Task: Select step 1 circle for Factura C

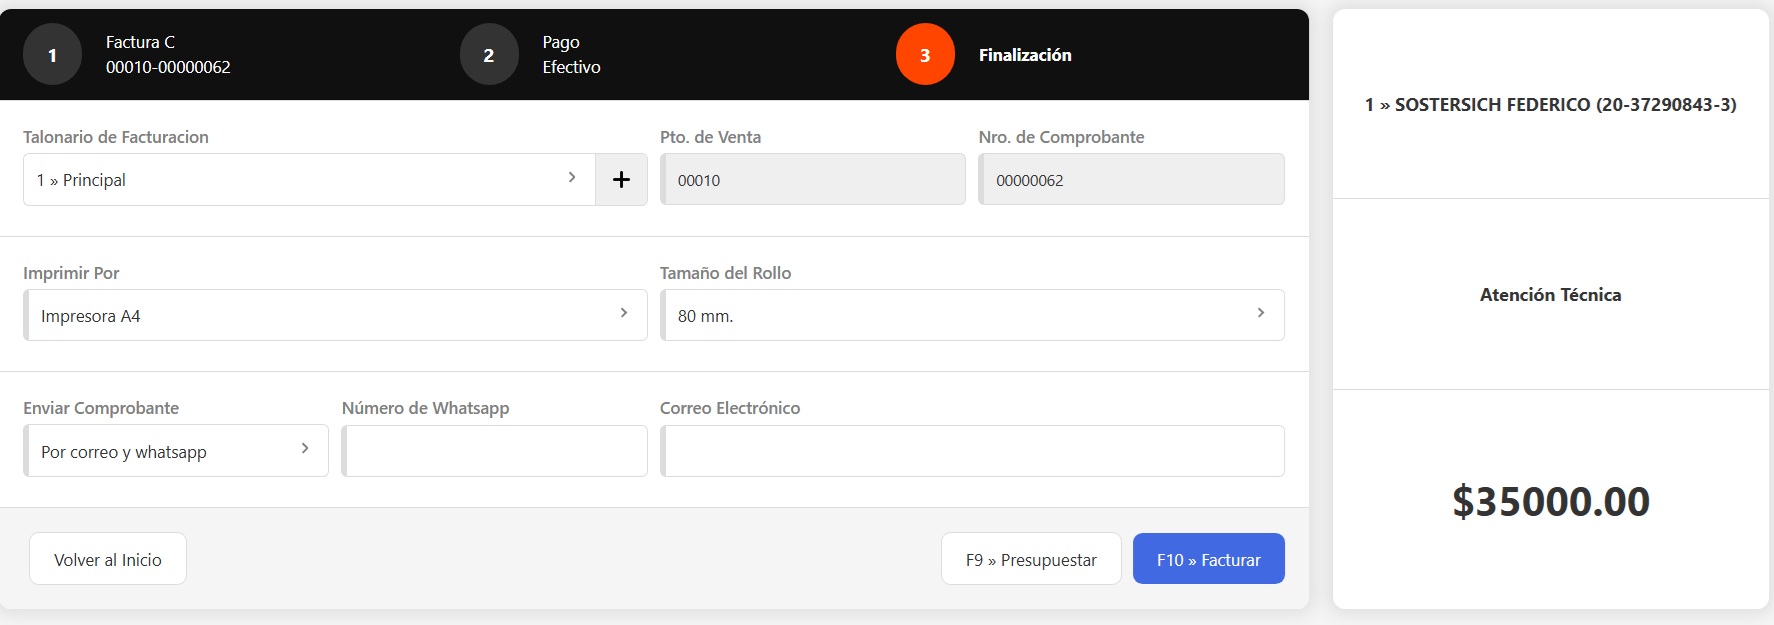Action: point(52,55)
